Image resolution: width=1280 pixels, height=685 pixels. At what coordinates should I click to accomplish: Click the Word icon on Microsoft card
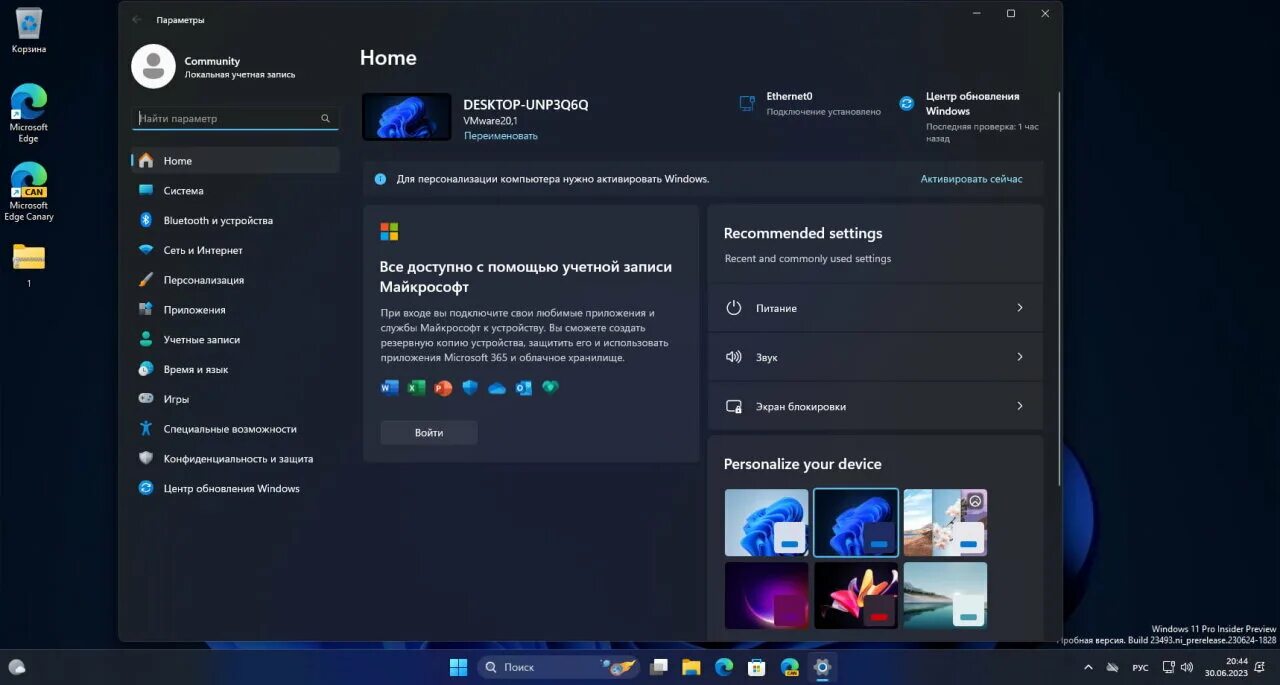[390, 387]
